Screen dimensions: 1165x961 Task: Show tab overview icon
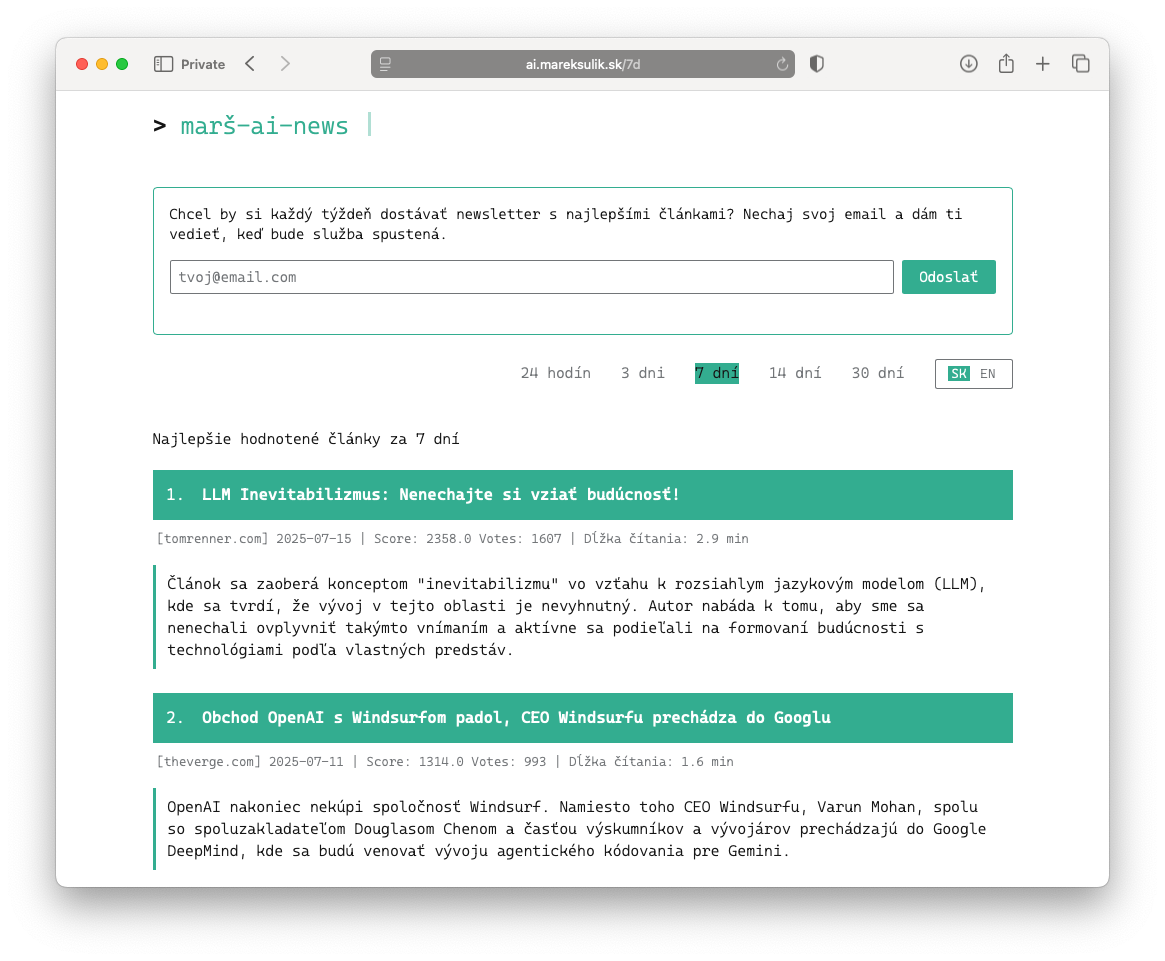pyautogui.click(x=1080, y=64)
